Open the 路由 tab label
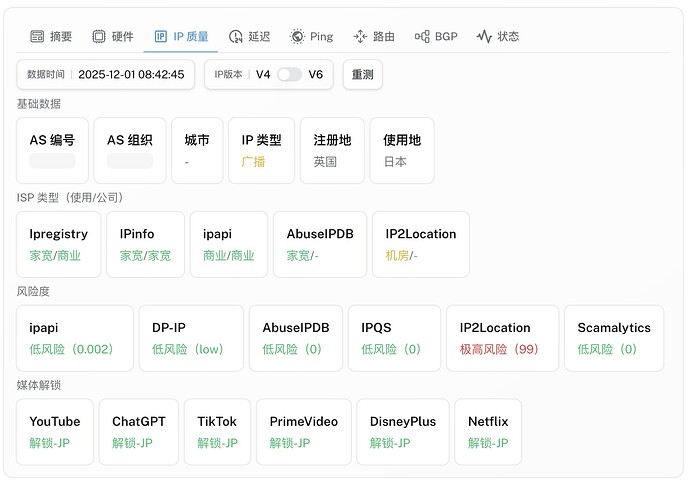This screenshot has height=486, width=690. [x=383, y=36]
